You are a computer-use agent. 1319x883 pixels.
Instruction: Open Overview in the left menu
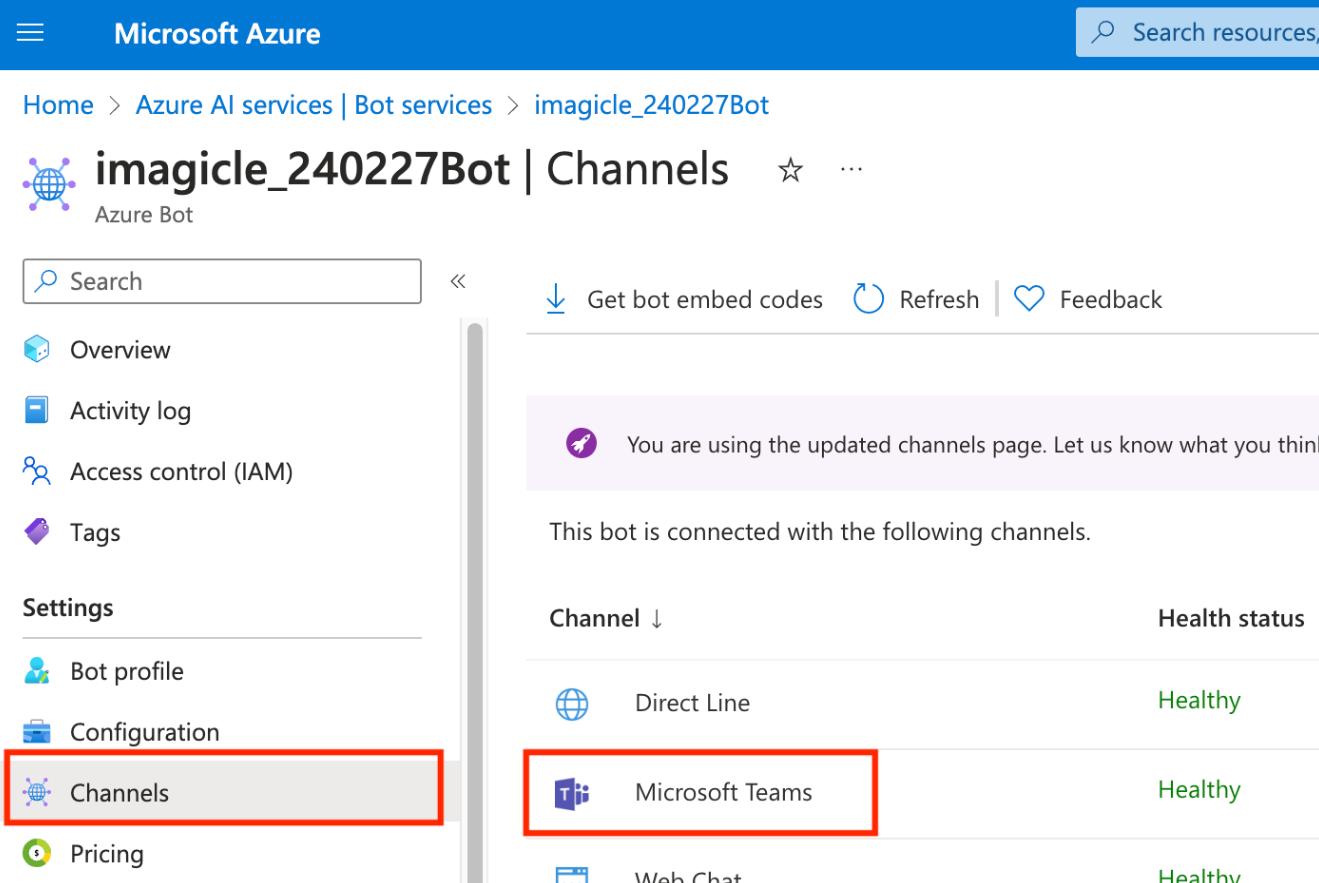120,350
